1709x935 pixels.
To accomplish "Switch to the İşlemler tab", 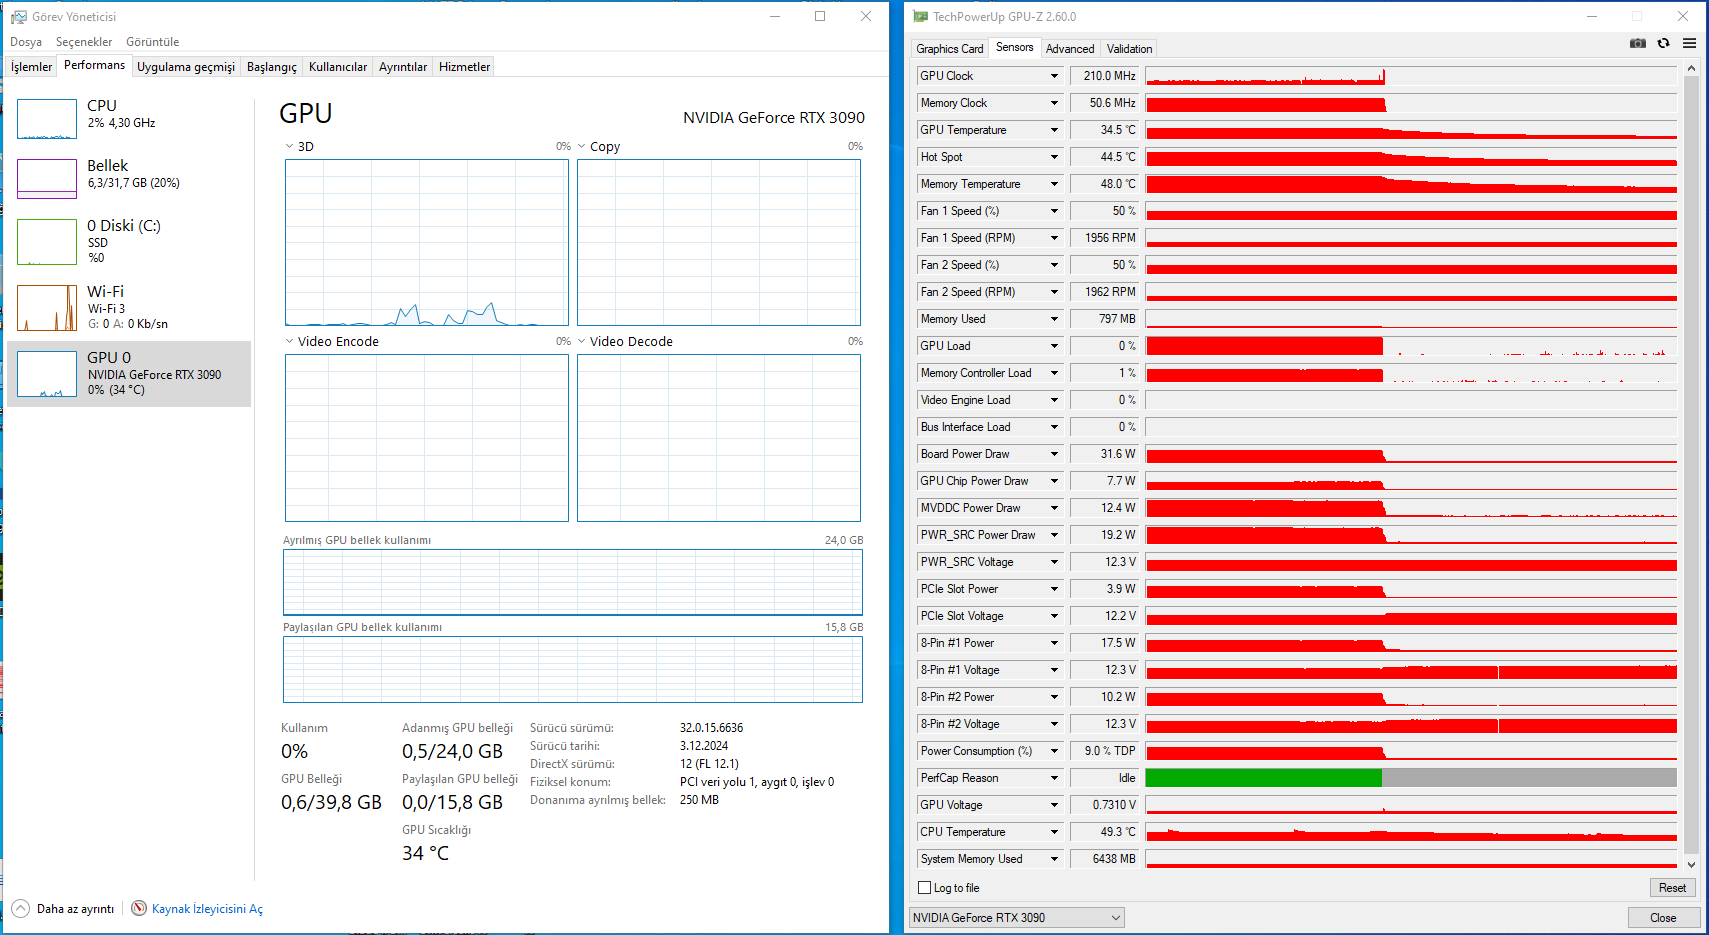I will tap(31, 67).
